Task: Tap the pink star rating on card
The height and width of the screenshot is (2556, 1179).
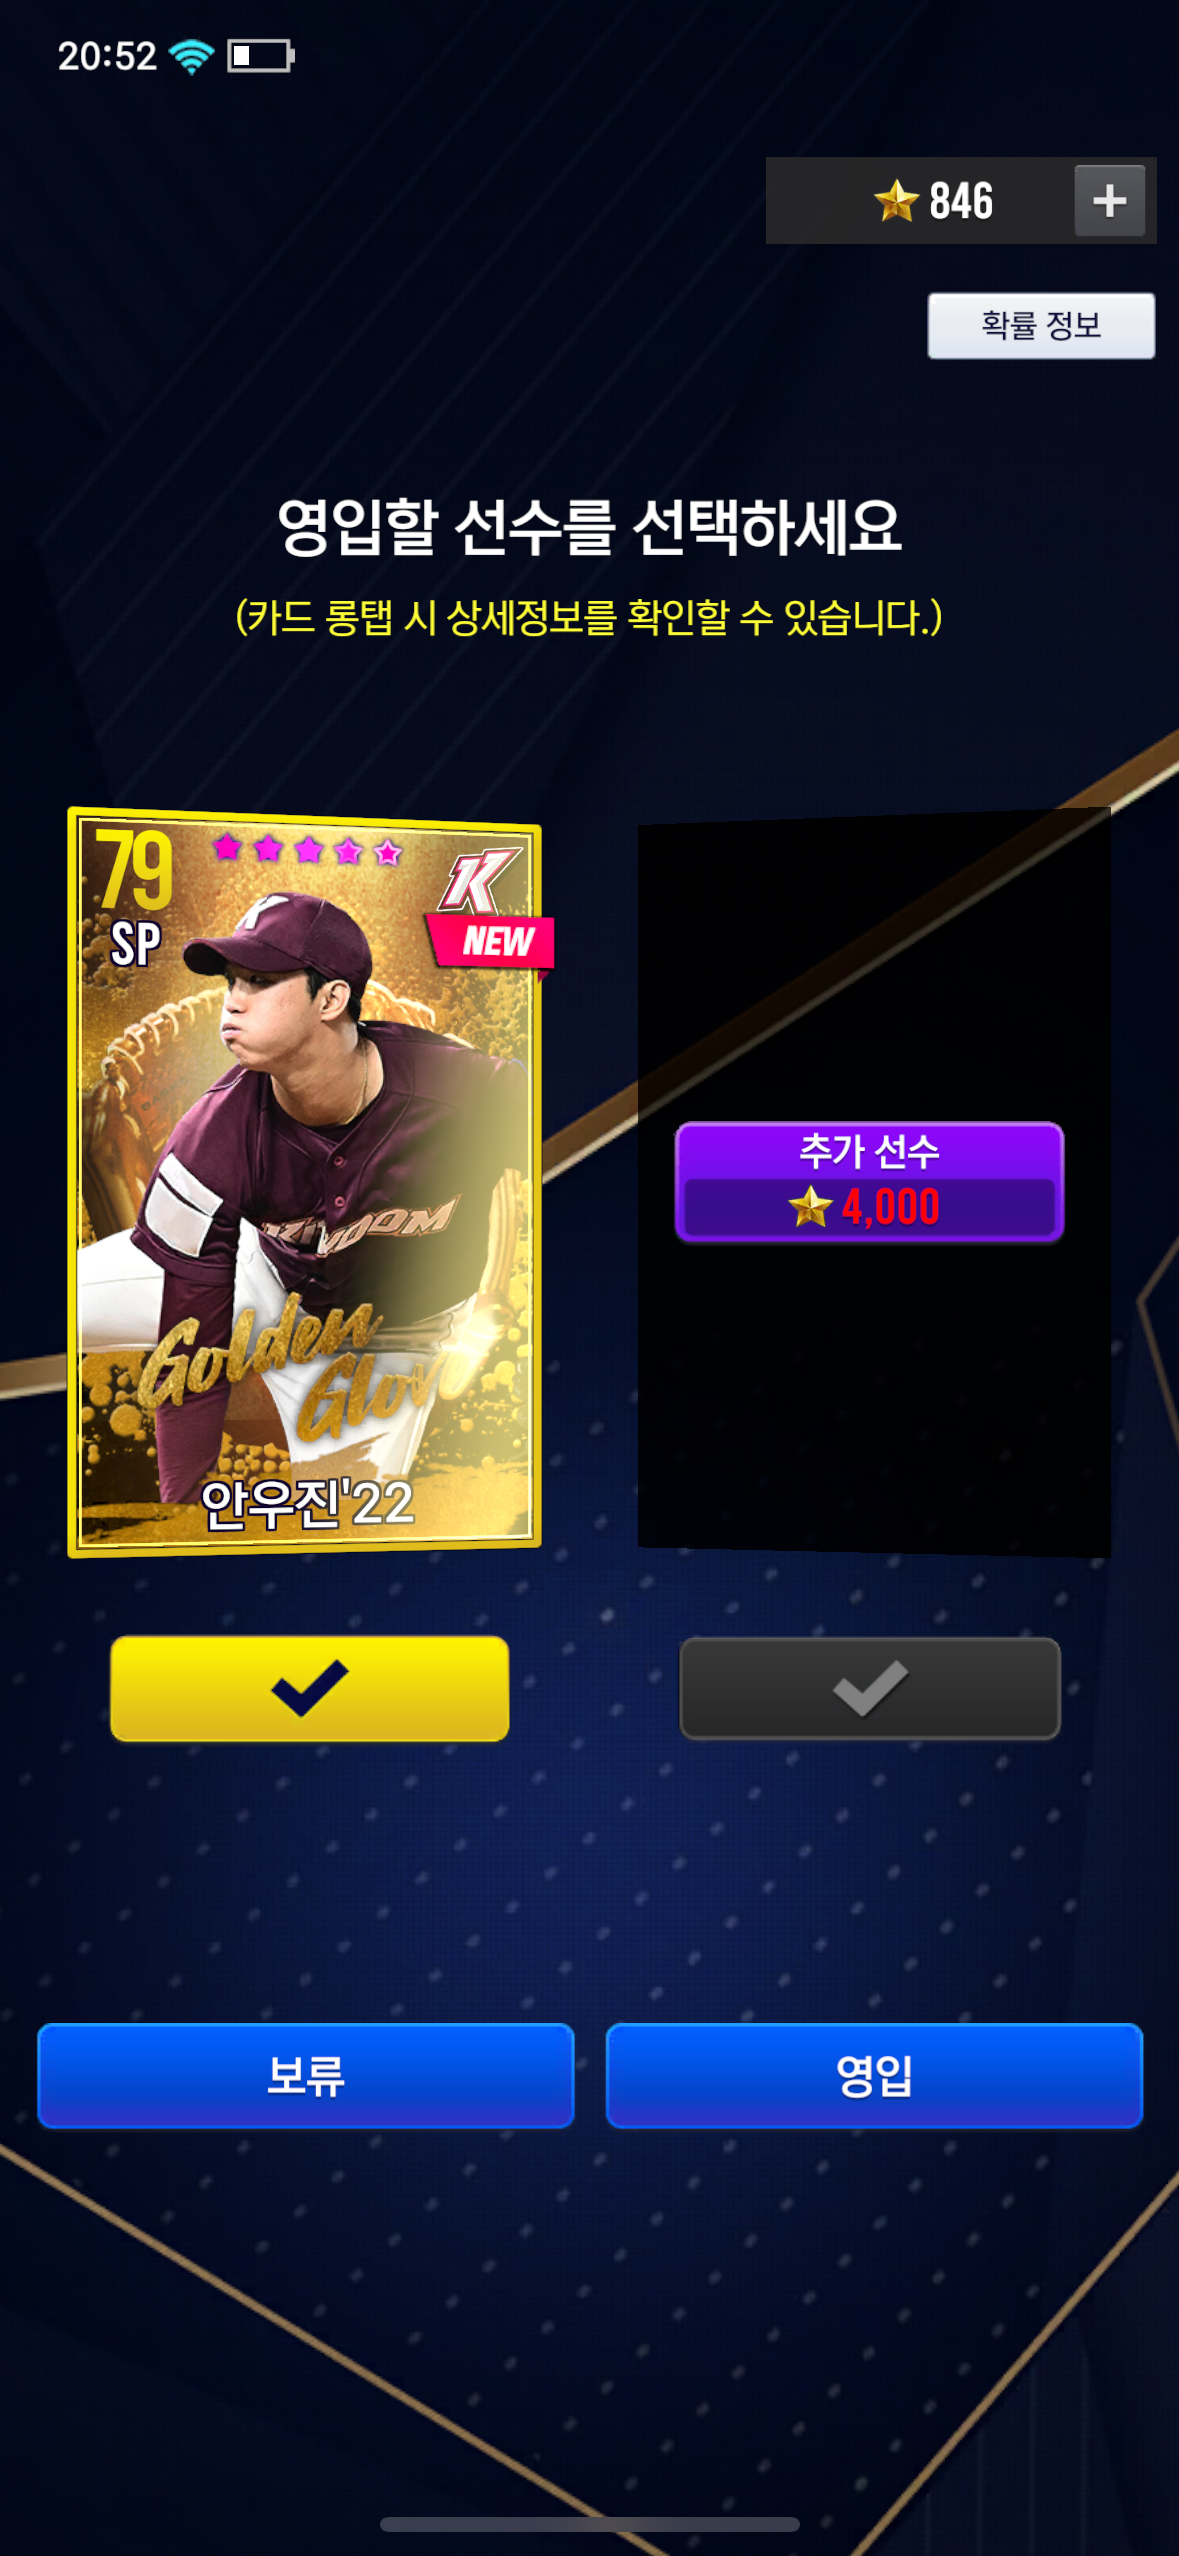Action: click(307, 850)
